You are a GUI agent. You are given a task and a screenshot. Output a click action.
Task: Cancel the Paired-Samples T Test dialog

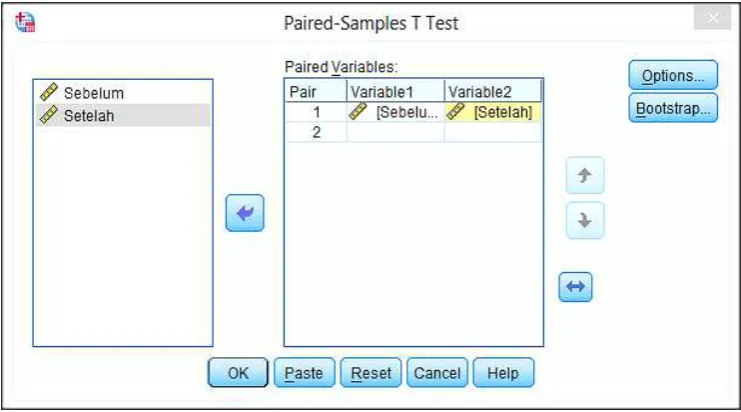coord(437,373)
